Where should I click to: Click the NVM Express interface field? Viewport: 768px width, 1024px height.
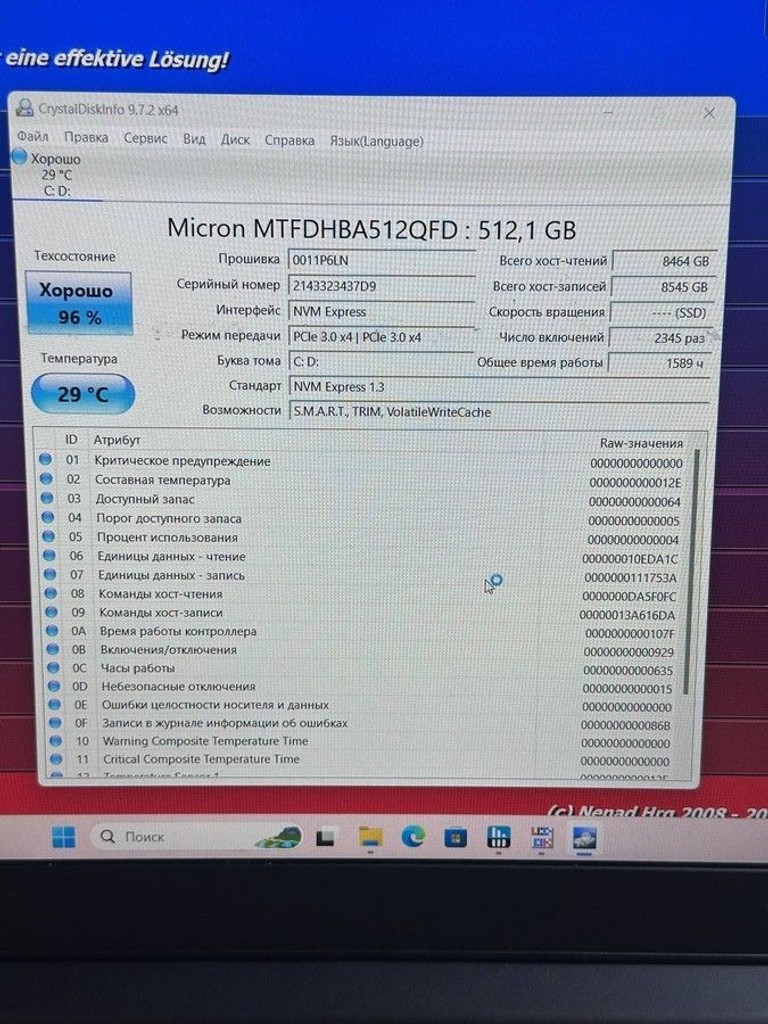(381, 312)
